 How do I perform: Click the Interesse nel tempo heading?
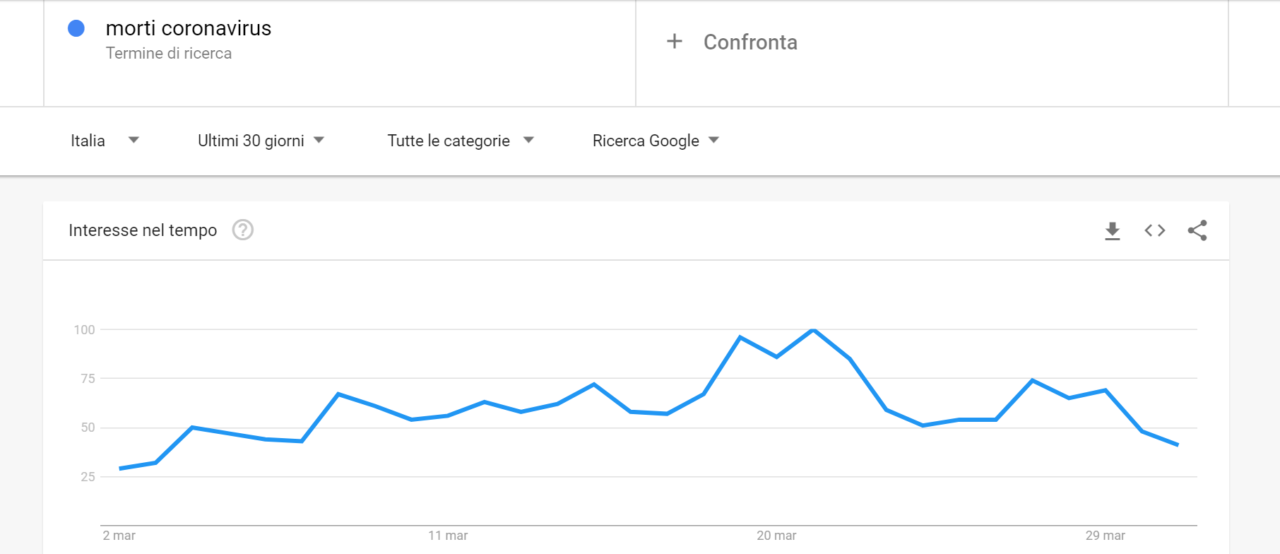pos(143,231)
